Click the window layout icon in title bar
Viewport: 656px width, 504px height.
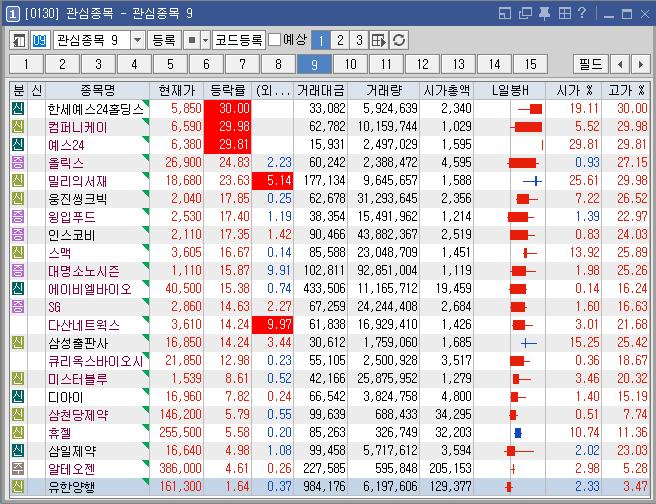click(505, 14)
